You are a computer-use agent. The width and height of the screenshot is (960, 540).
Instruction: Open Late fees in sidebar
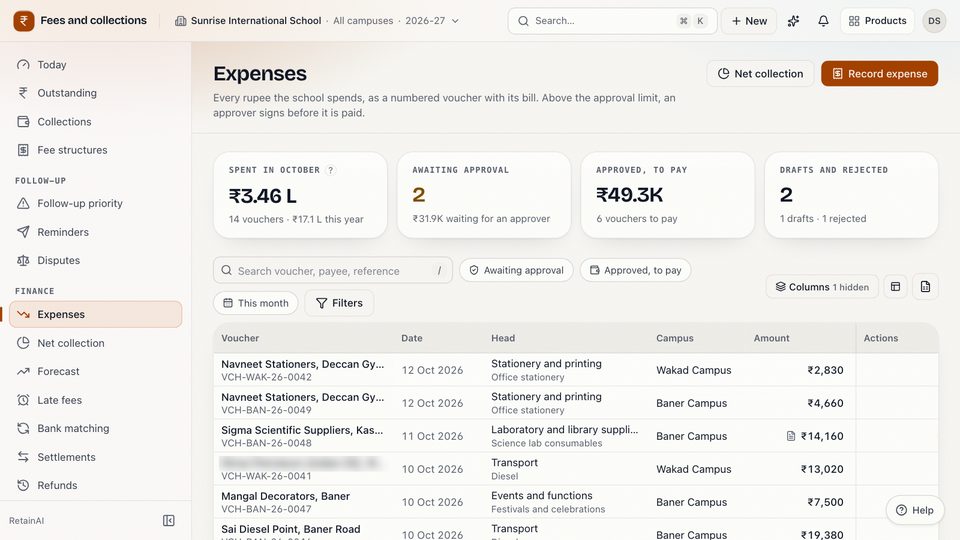tap(96, 400)
